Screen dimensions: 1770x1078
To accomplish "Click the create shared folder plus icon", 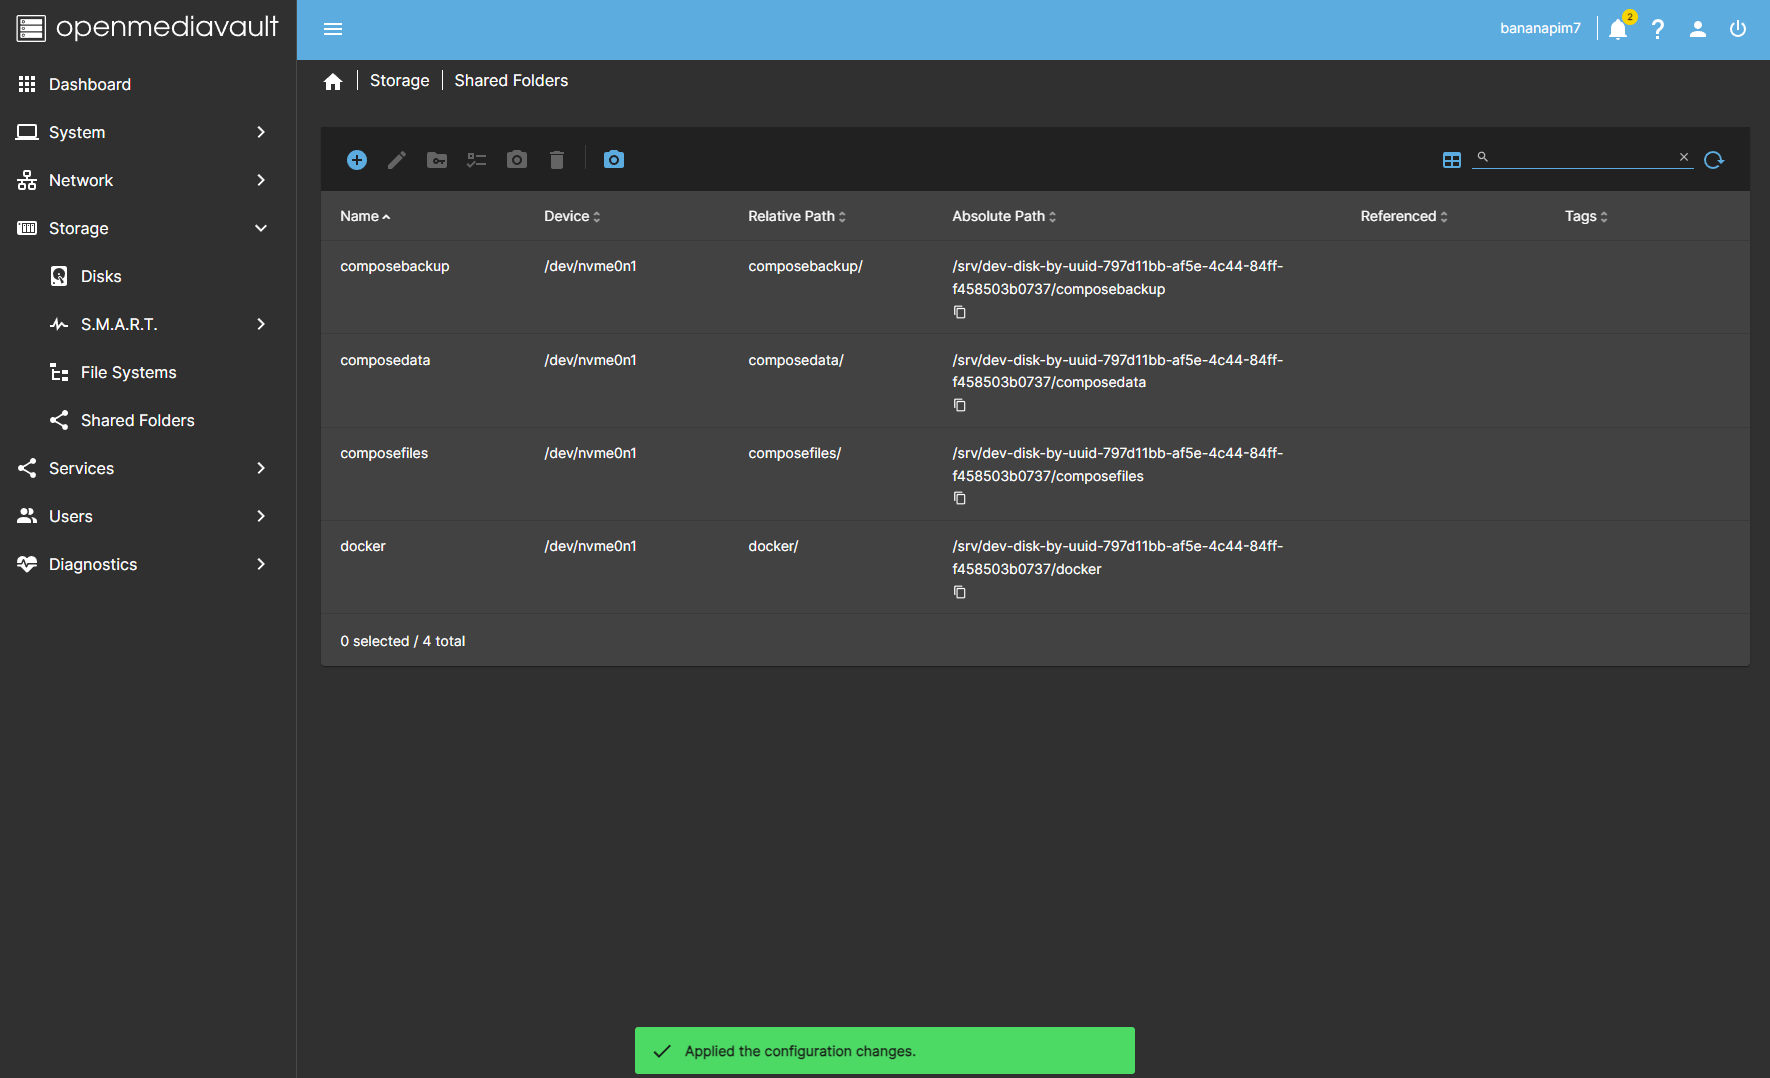I will (x=357, y=160).
